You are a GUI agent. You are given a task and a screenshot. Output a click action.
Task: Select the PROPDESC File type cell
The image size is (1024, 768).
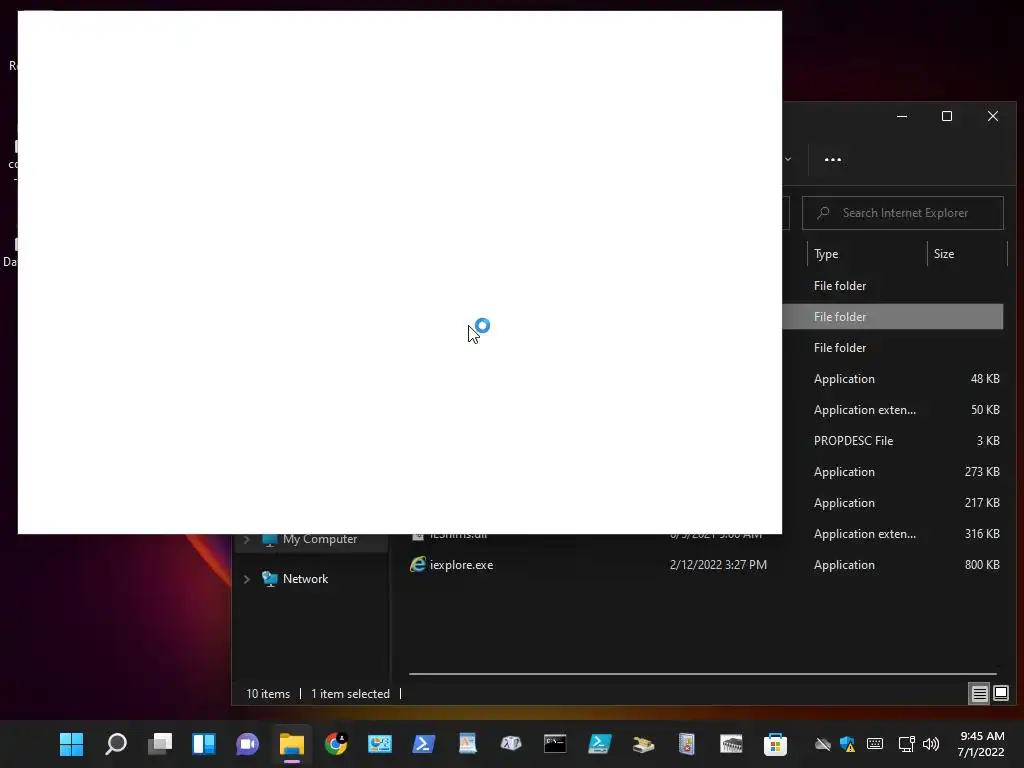coord(853,441)
